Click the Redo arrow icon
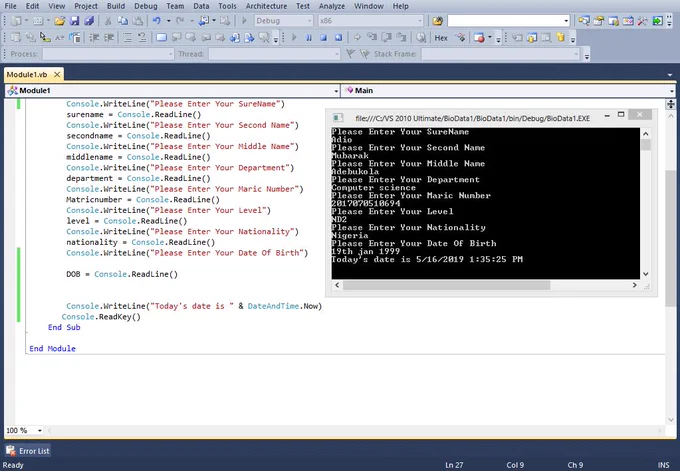This screenshot has width=680, height=471. click(180, 21)
